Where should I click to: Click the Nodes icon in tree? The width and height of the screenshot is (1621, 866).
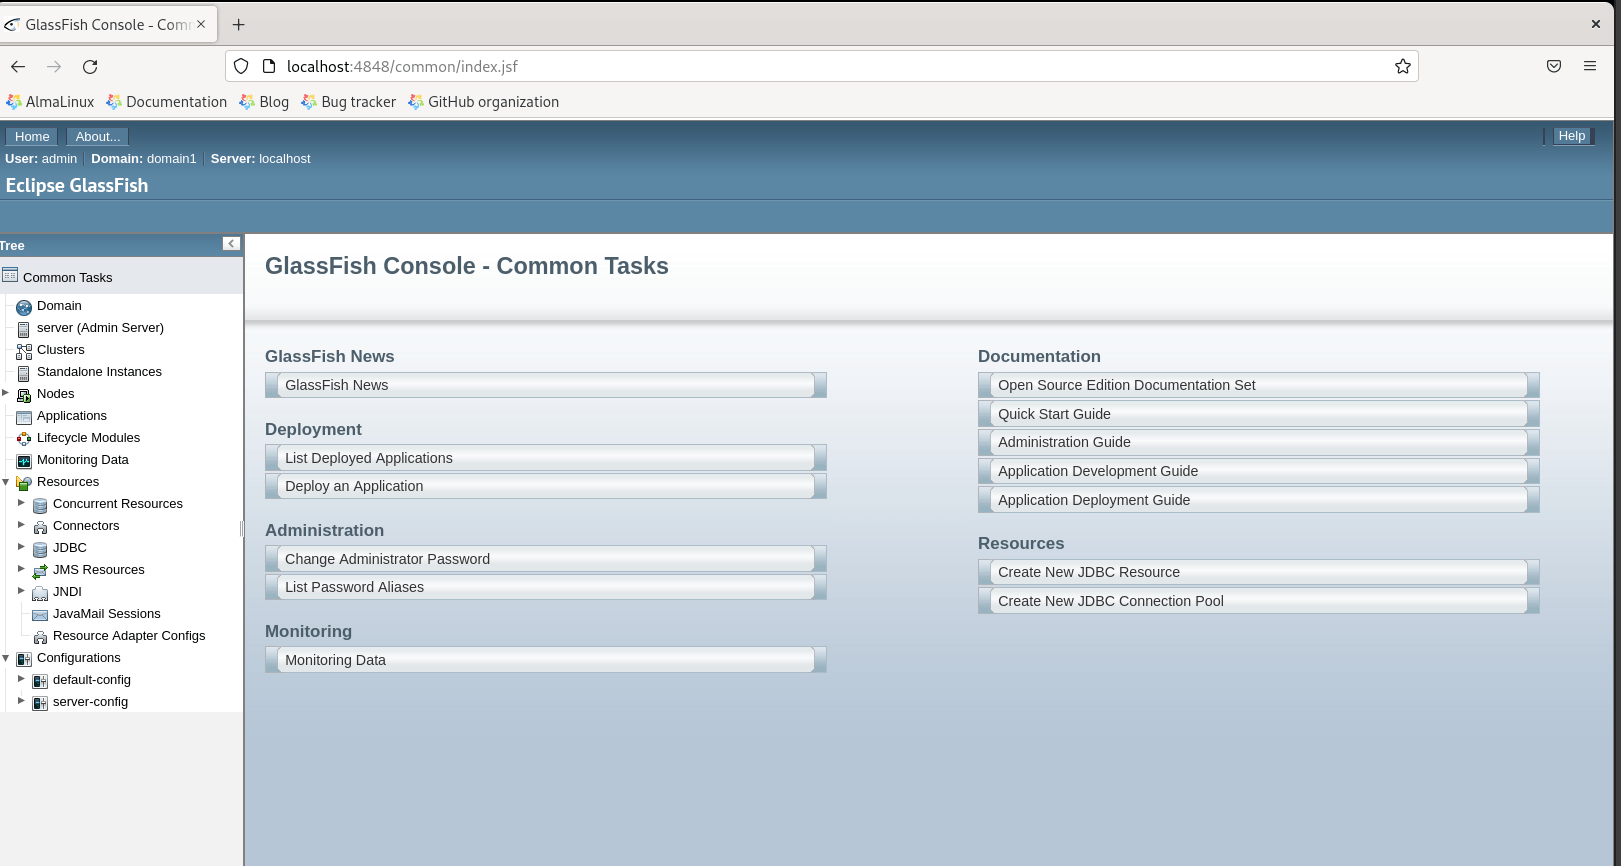[24, 395]
